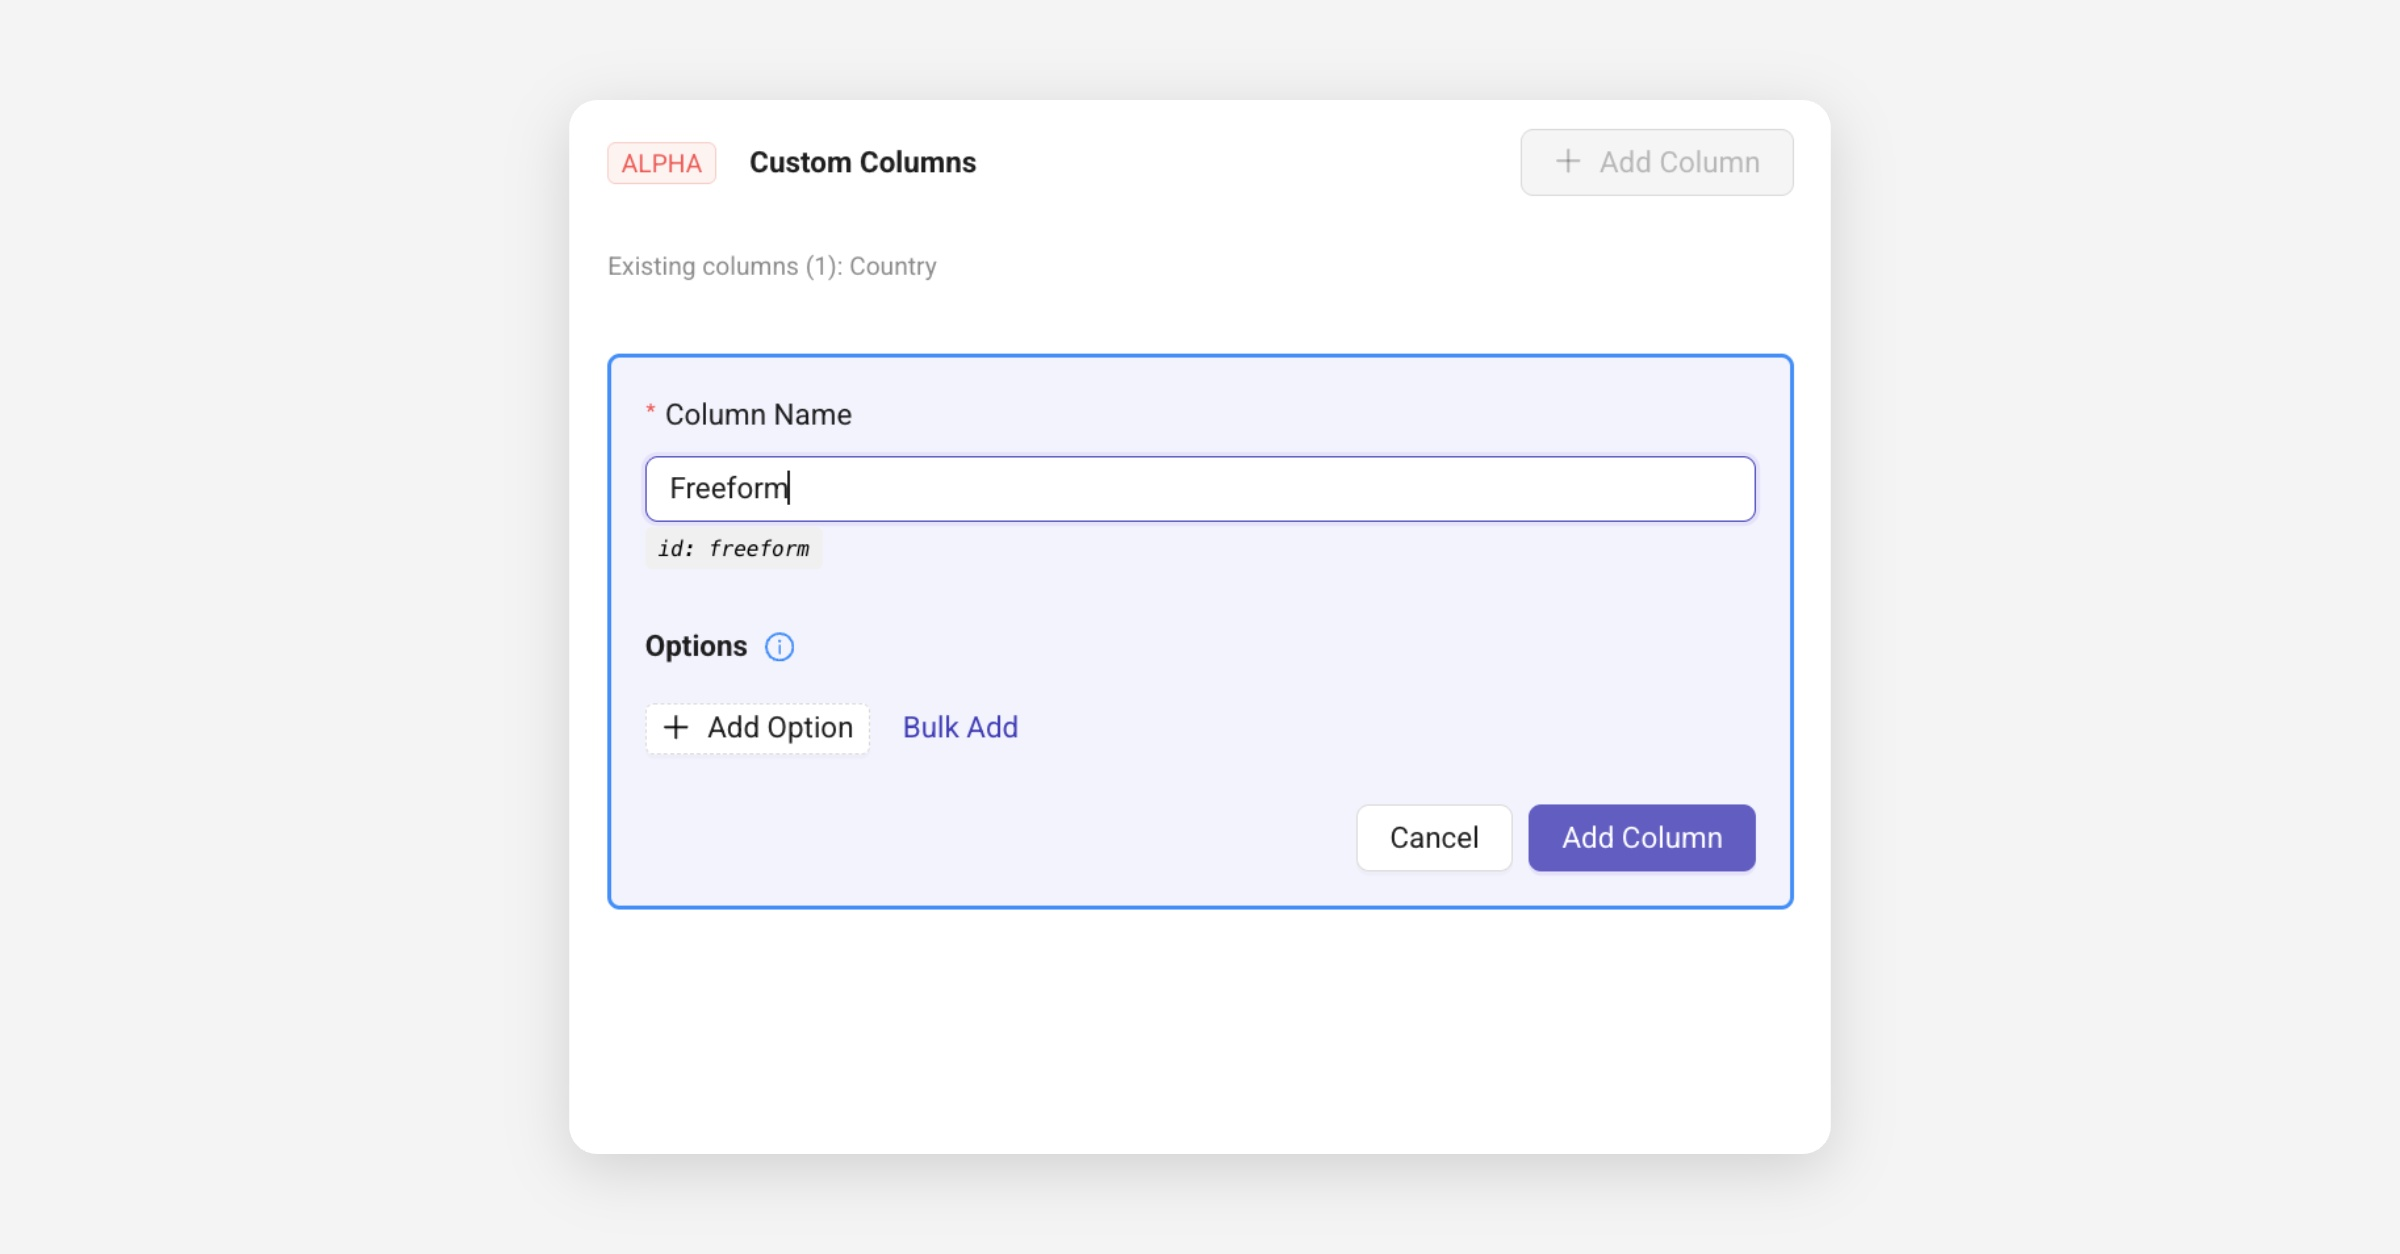Click the plus icon in Add Option
The width and height of the screenshot is (2400, 1254).
pyautogui.click(x=676, y=727)
